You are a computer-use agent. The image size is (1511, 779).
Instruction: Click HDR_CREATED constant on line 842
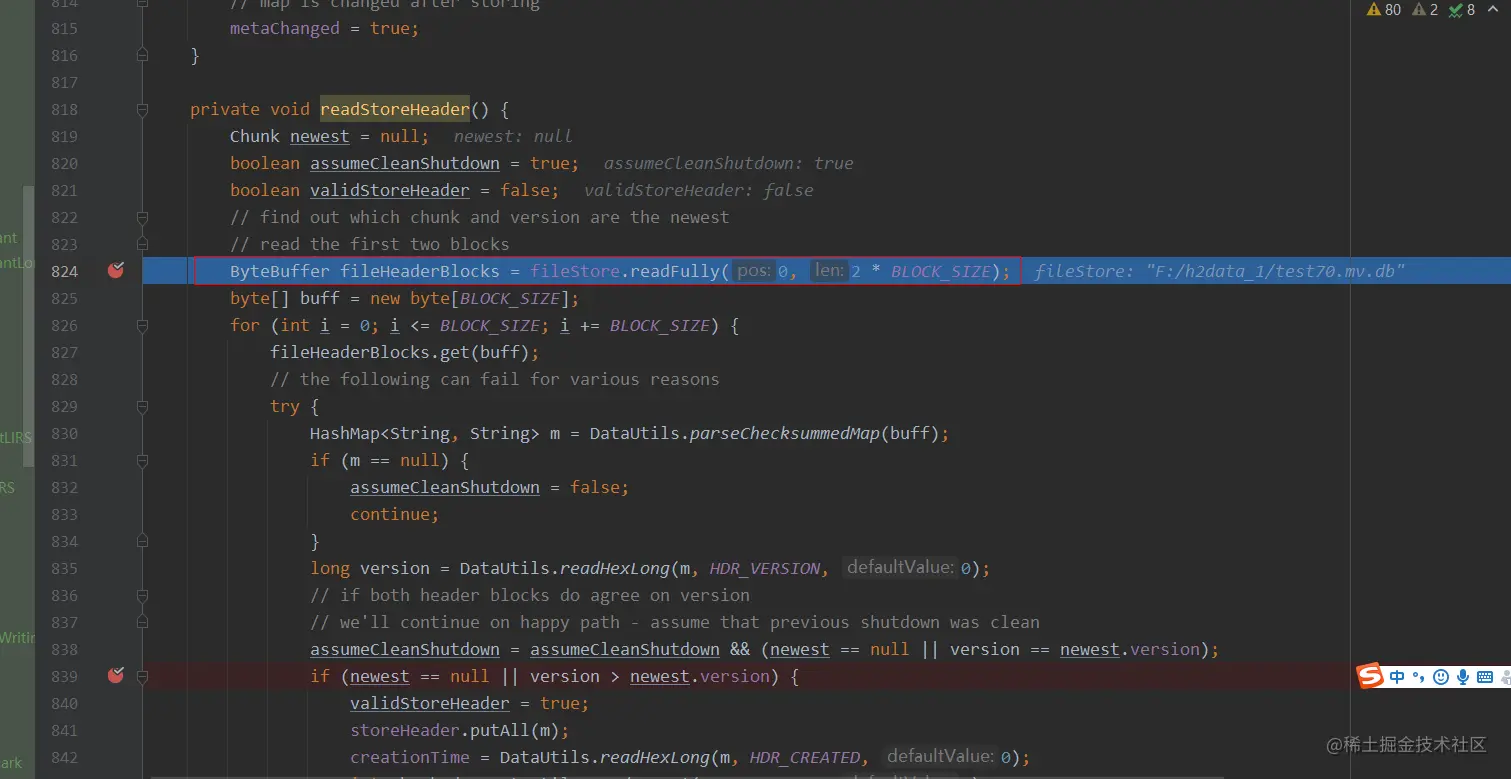(805, 757)
